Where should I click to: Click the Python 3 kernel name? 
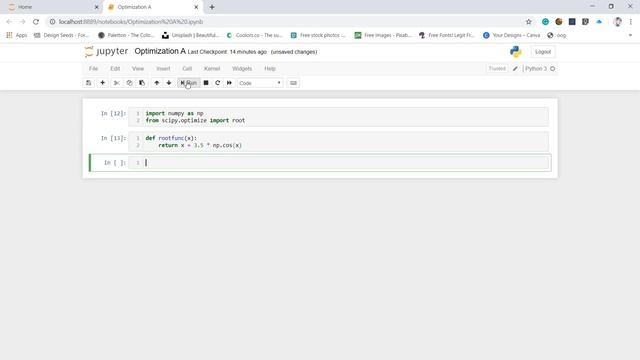tap(536, 69)
